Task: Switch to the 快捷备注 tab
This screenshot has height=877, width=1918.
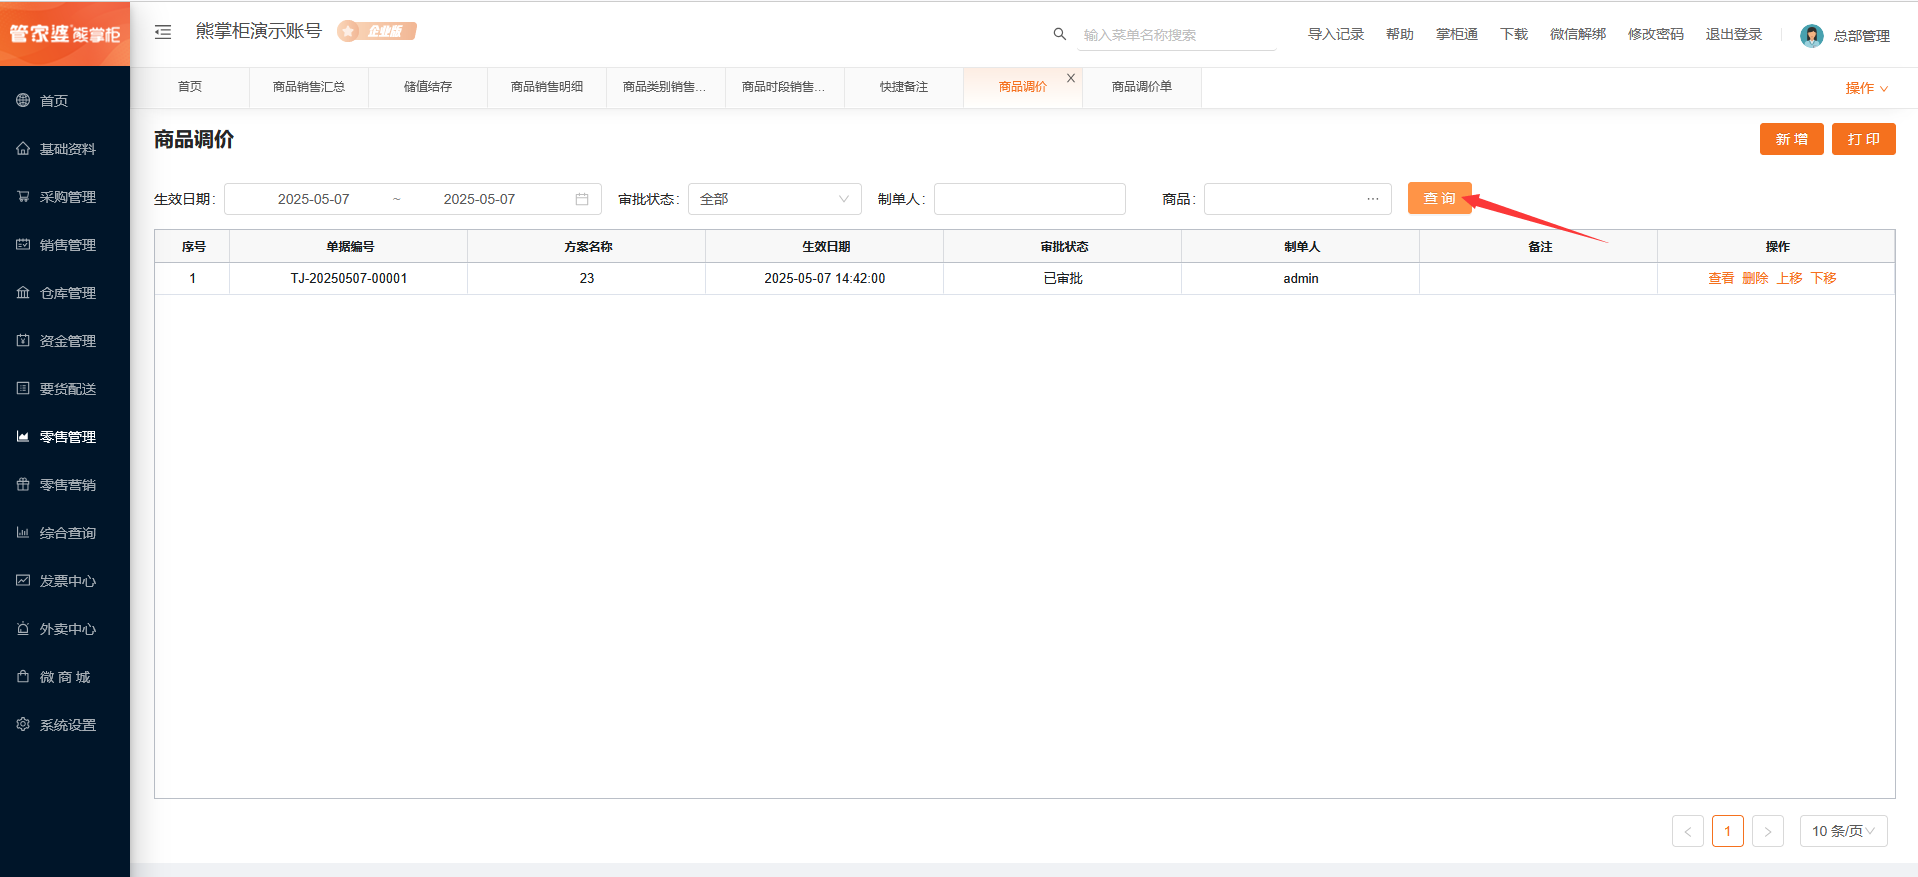Action: (x=904, y=87)
